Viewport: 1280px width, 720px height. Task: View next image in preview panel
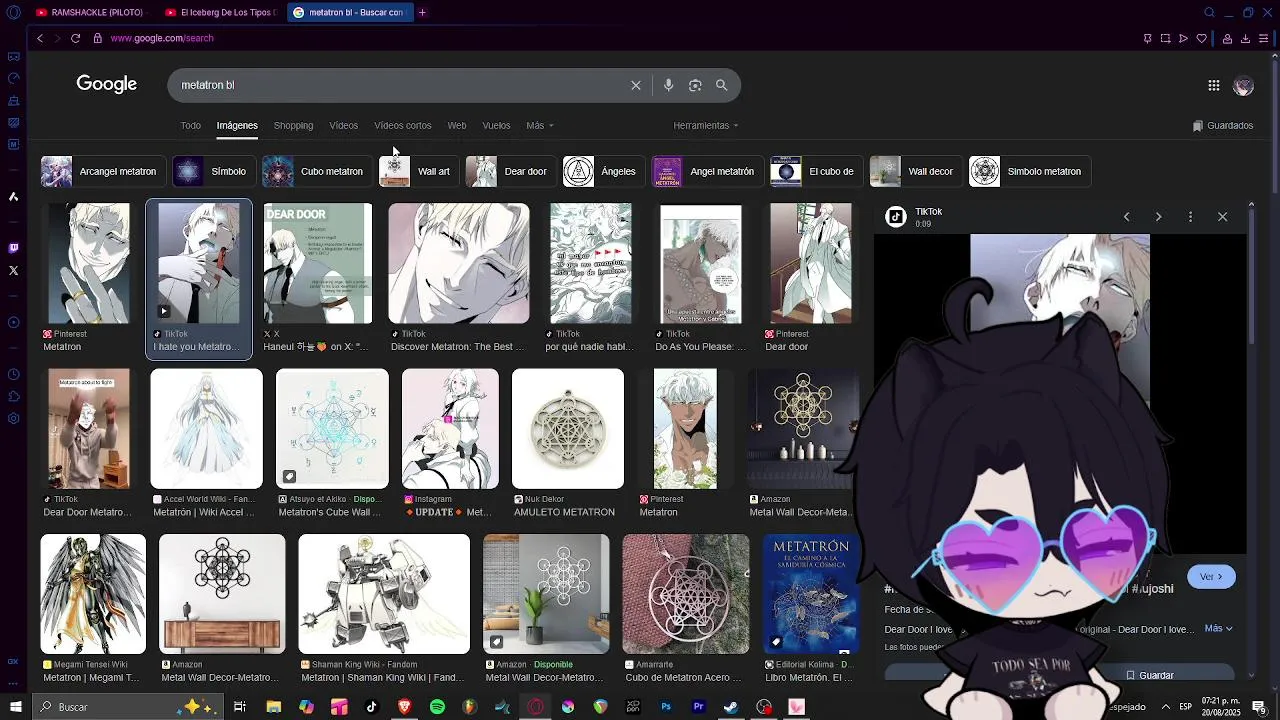pos(1158,217)
